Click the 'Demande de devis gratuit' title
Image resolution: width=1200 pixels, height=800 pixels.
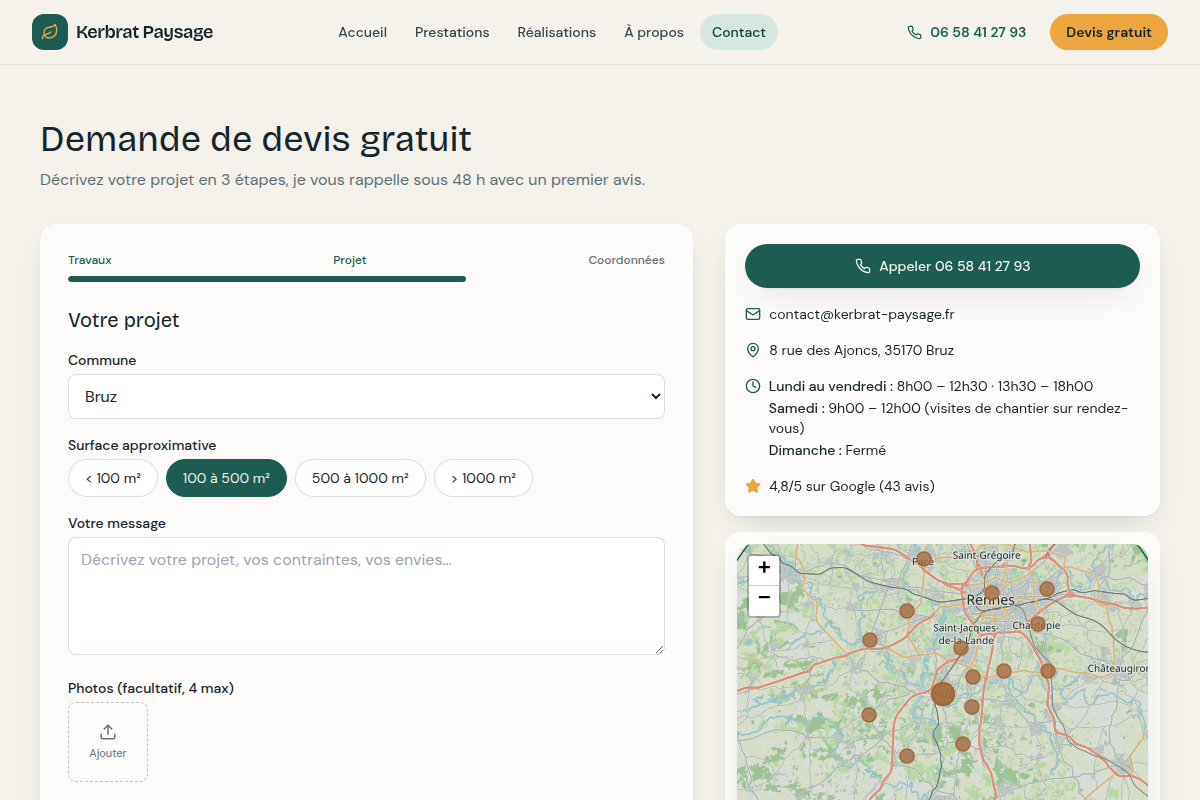[x=256, y=139]
